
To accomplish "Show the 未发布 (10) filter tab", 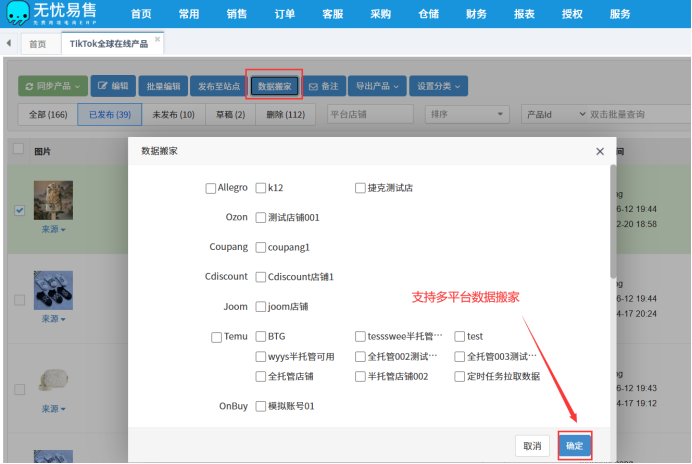I will click(173, 115).
